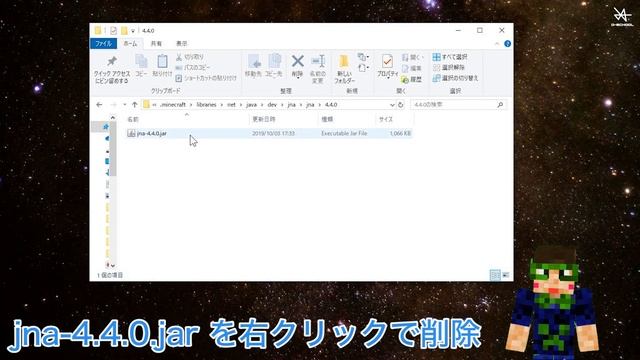Click the title bar Properties checkmark icon
This screenshot has width=640, height=360.
pyautogui.click(x=113, y=31)
